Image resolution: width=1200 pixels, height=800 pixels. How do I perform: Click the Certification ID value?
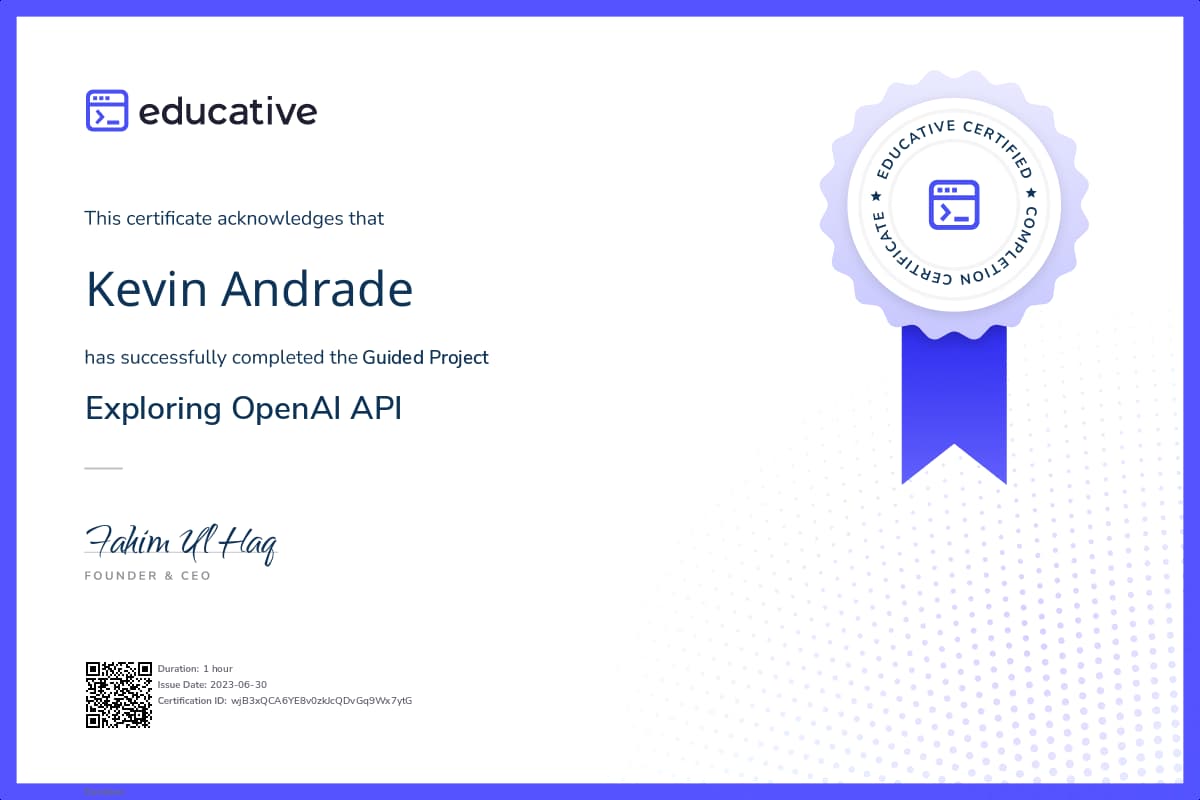pos(321,701)
